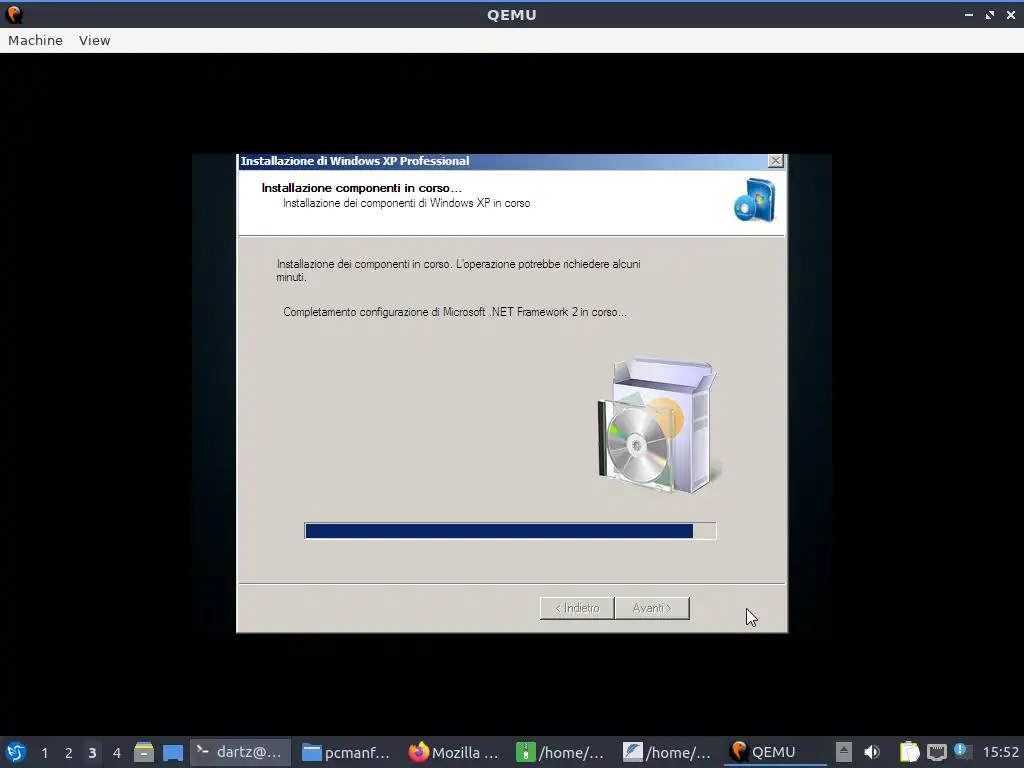The image size is (1024, 768).
Task: Click the QEMU logo in the title bar
Action: [x=13, y=14]
